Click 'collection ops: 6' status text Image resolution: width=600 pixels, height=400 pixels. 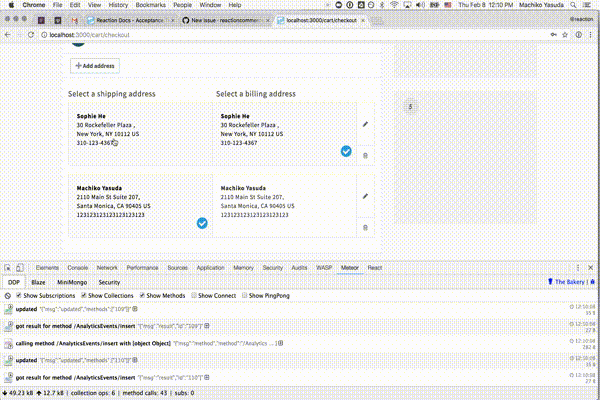click(x=93, y=393)
